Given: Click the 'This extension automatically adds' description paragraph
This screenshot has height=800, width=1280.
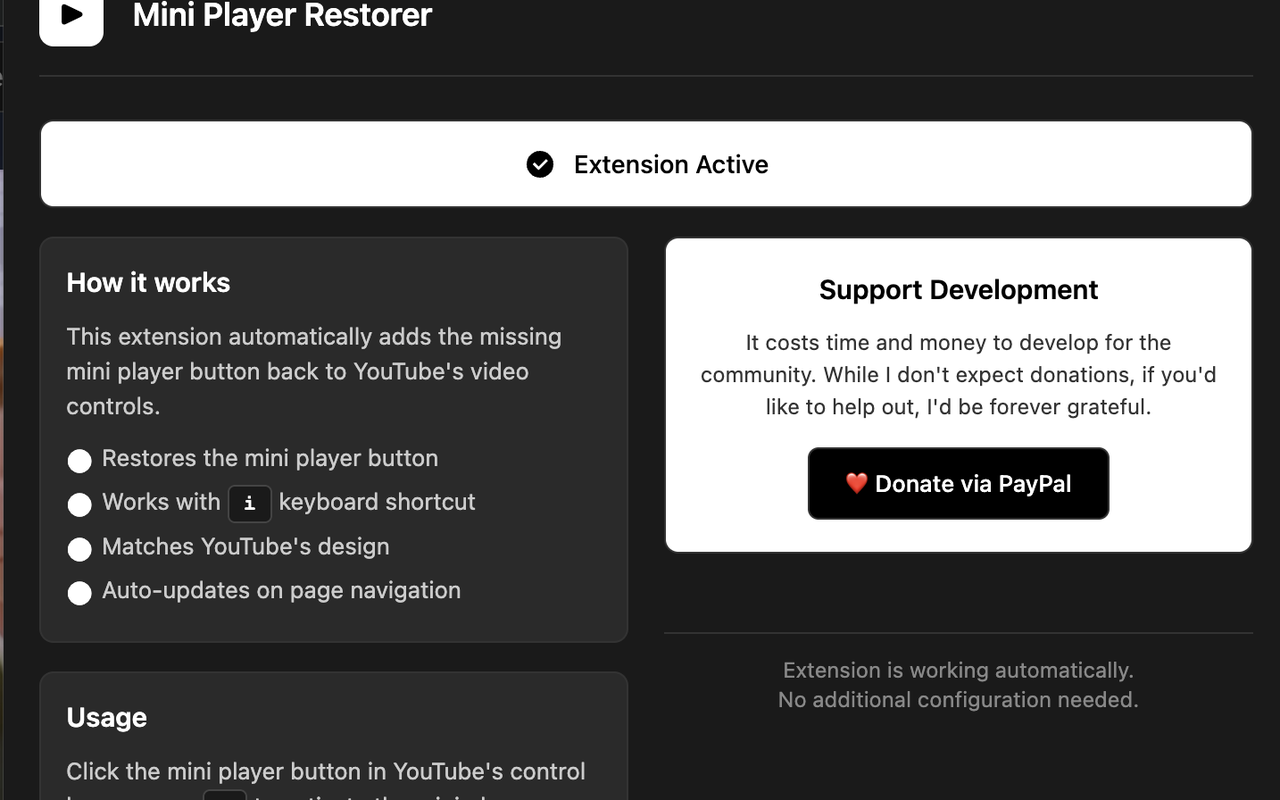Looking at the screenshot, I should pyautogui.click(x=314, y=371).
